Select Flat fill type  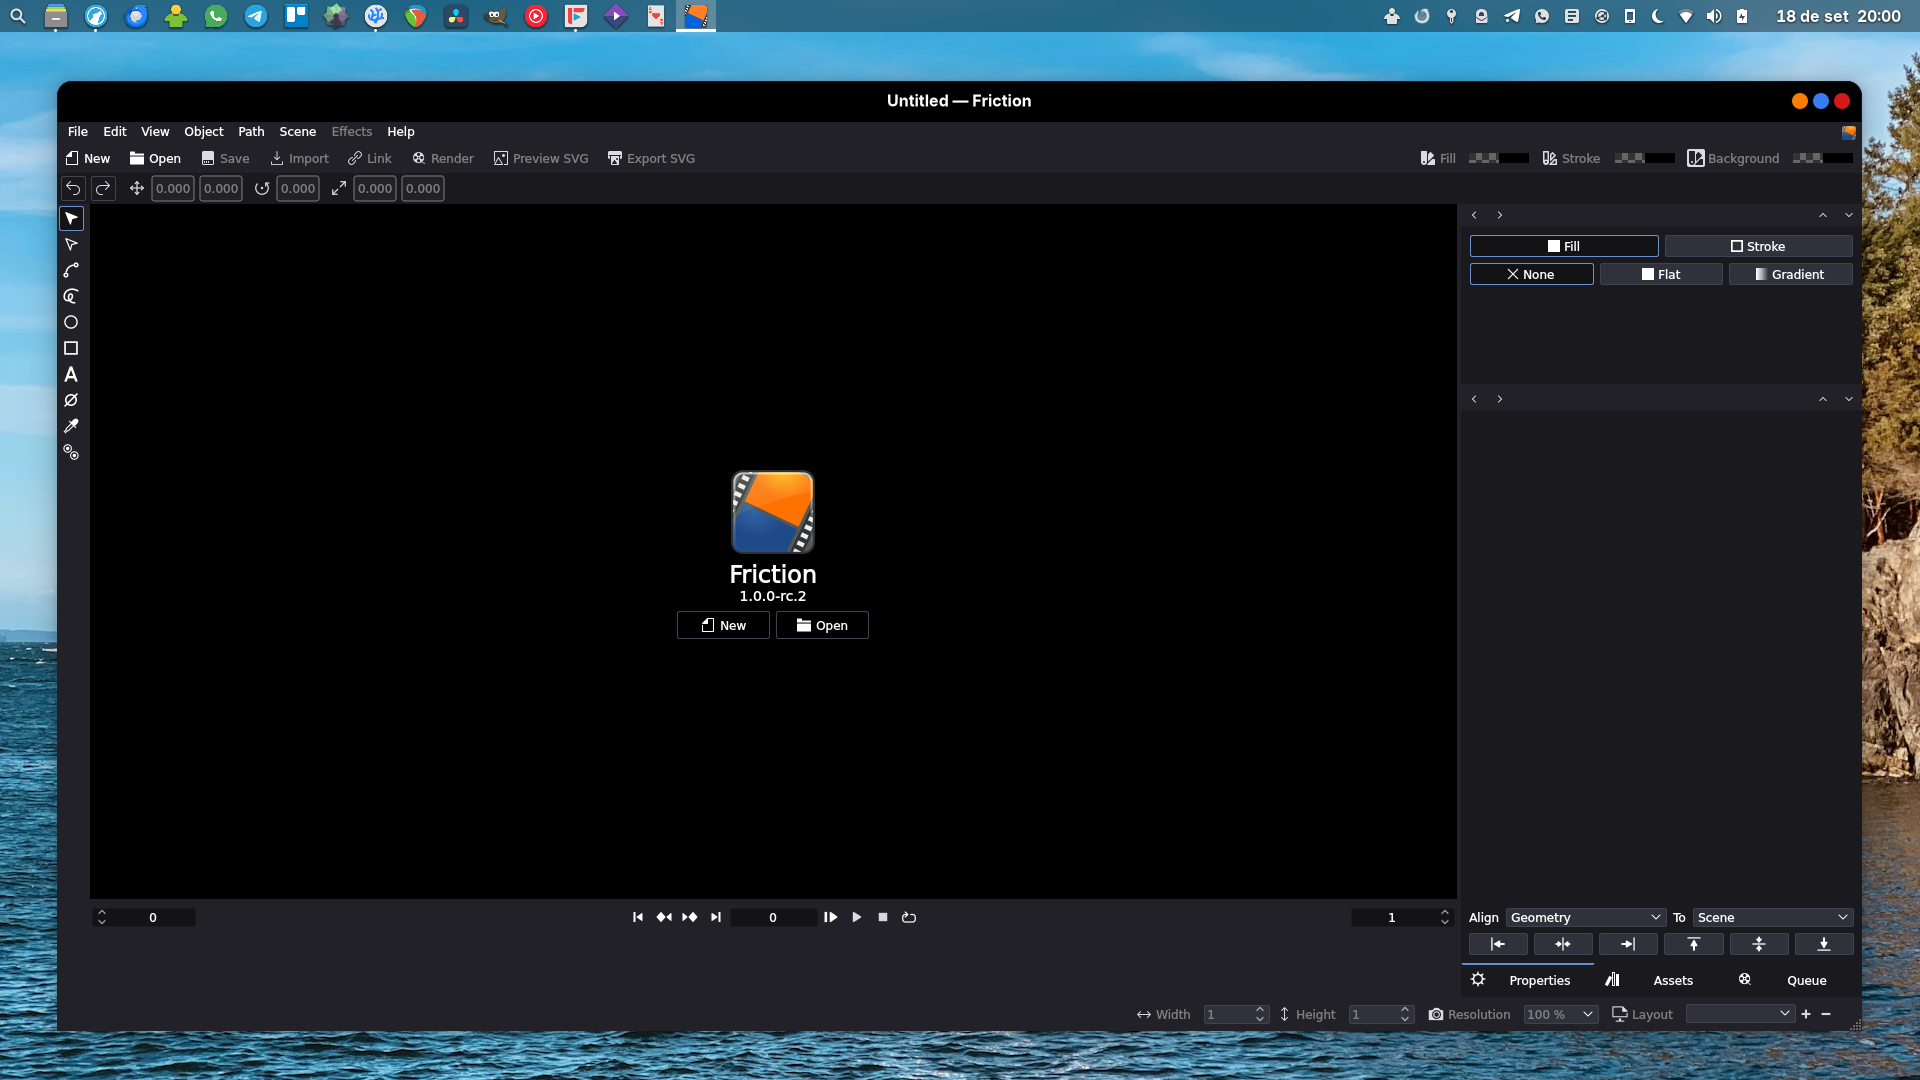coord(1660,274)
